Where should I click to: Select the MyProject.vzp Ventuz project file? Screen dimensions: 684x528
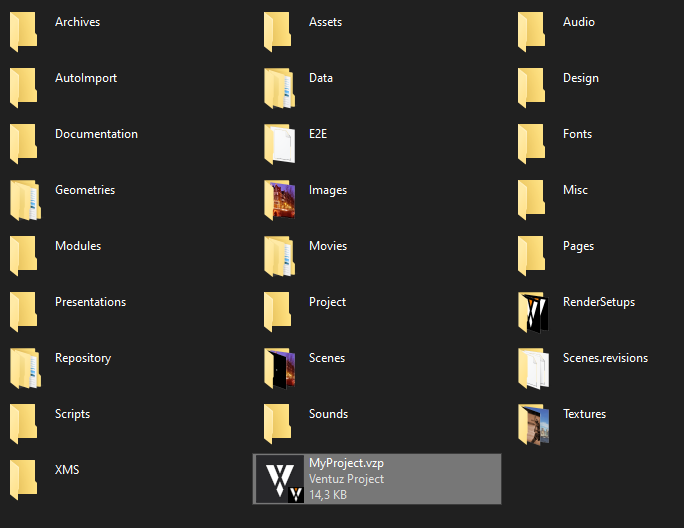coord(376,479)
